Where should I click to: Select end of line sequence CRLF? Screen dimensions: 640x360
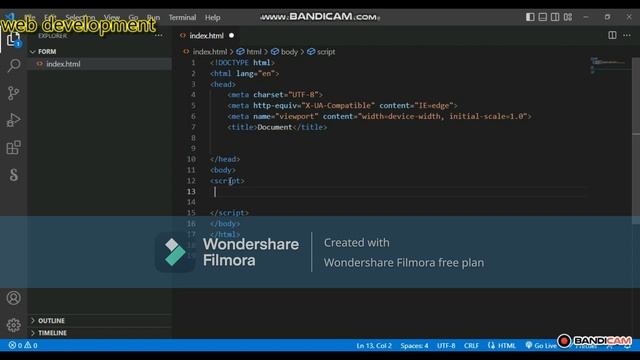click(471, 345)
